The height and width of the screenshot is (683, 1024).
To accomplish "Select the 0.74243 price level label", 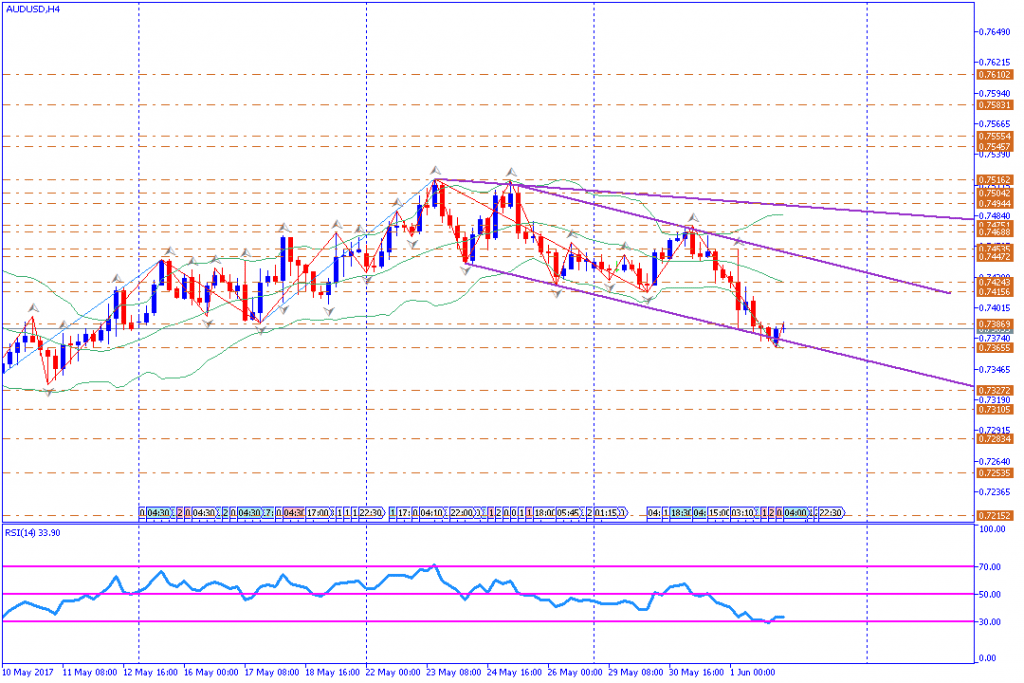I will pyautogui.click(x=995, y=282).
